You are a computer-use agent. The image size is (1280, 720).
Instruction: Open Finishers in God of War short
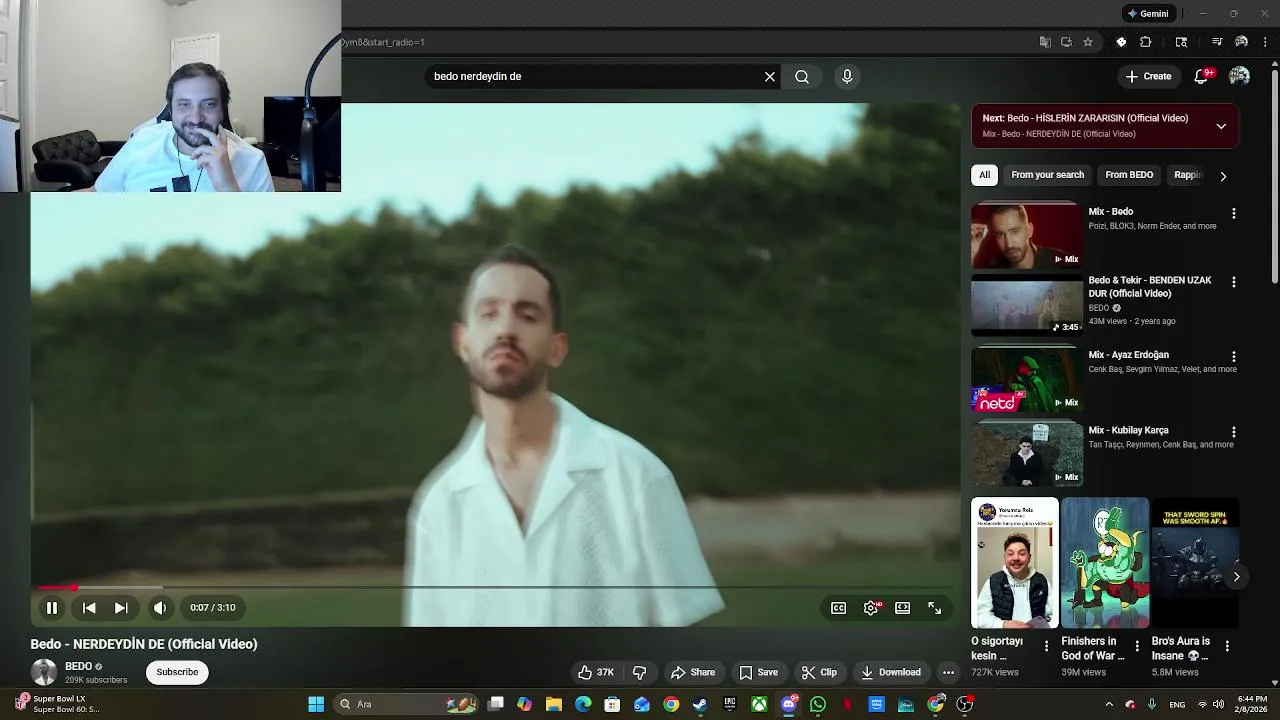click(x=1105, y=563)
